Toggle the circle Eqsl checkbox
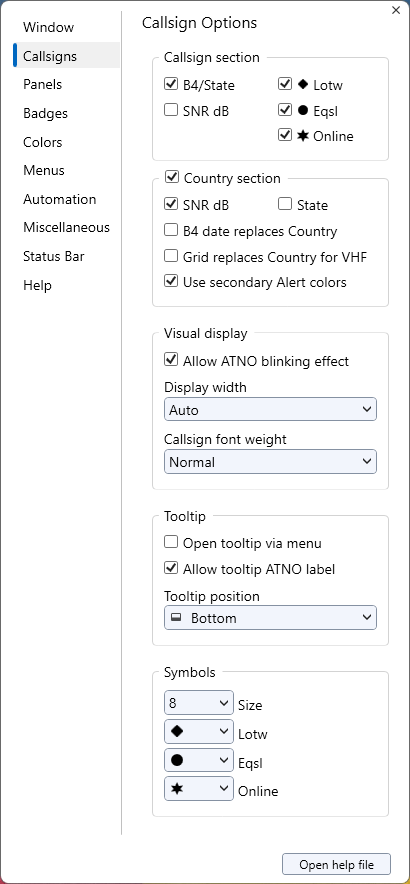Screen dimensions: 410x884 [x=285, y=110]
